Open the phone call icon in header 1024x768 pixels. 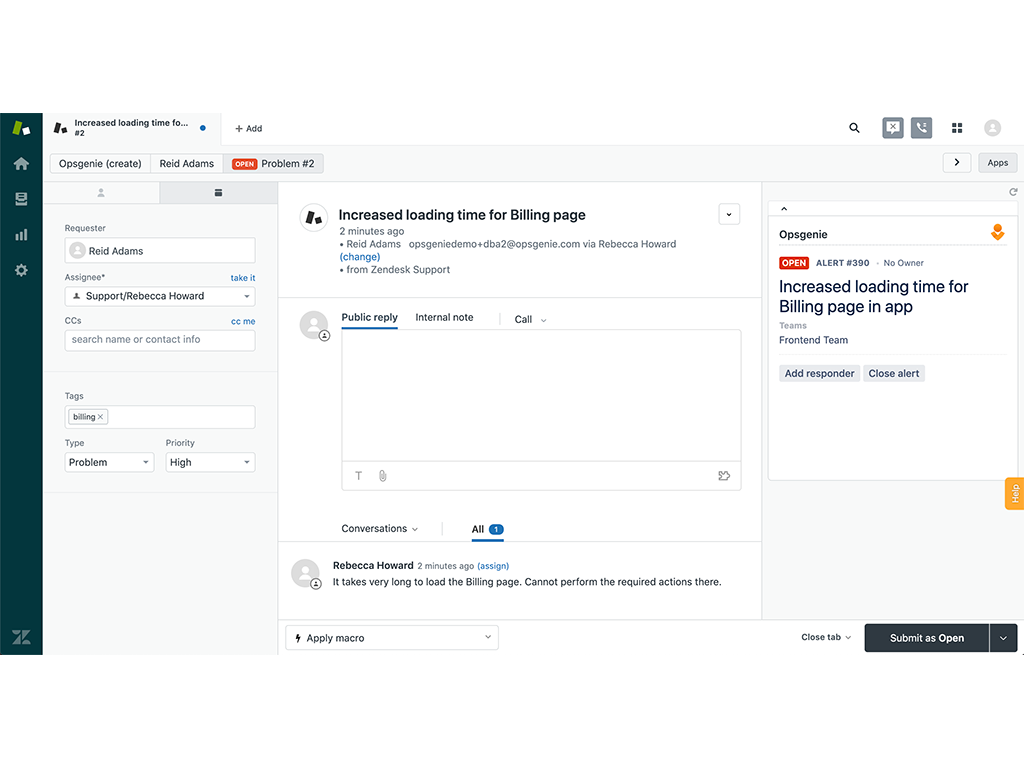tap(921, 128)
